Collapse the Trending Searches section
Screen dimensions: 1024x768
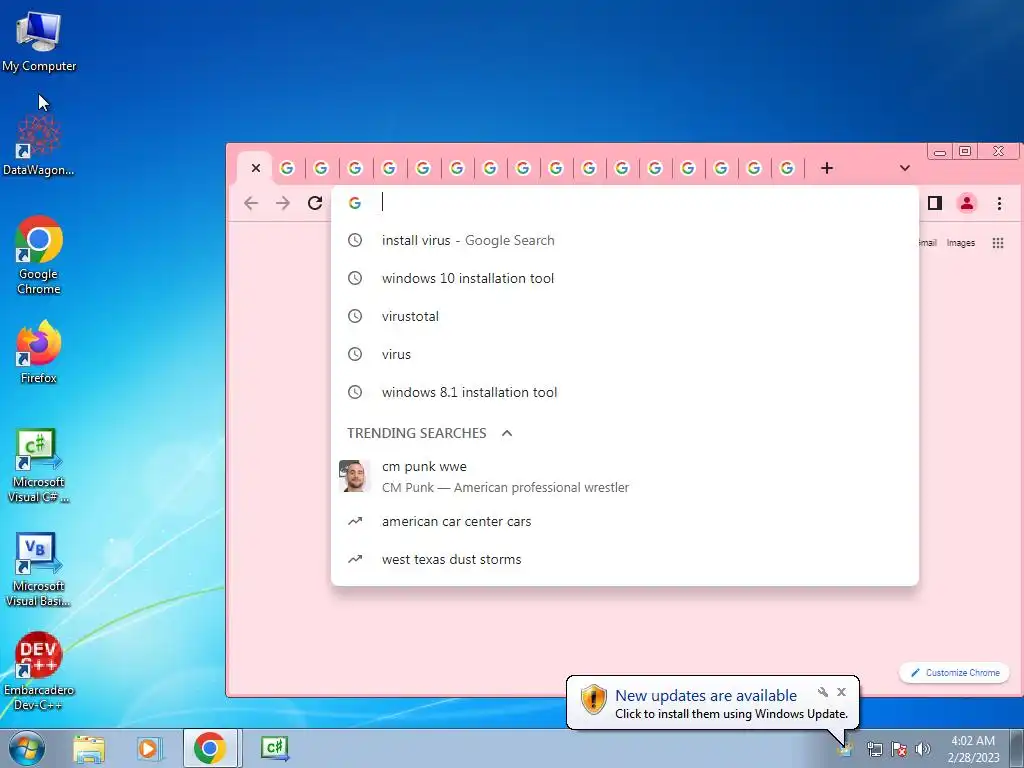pos(507,433)
